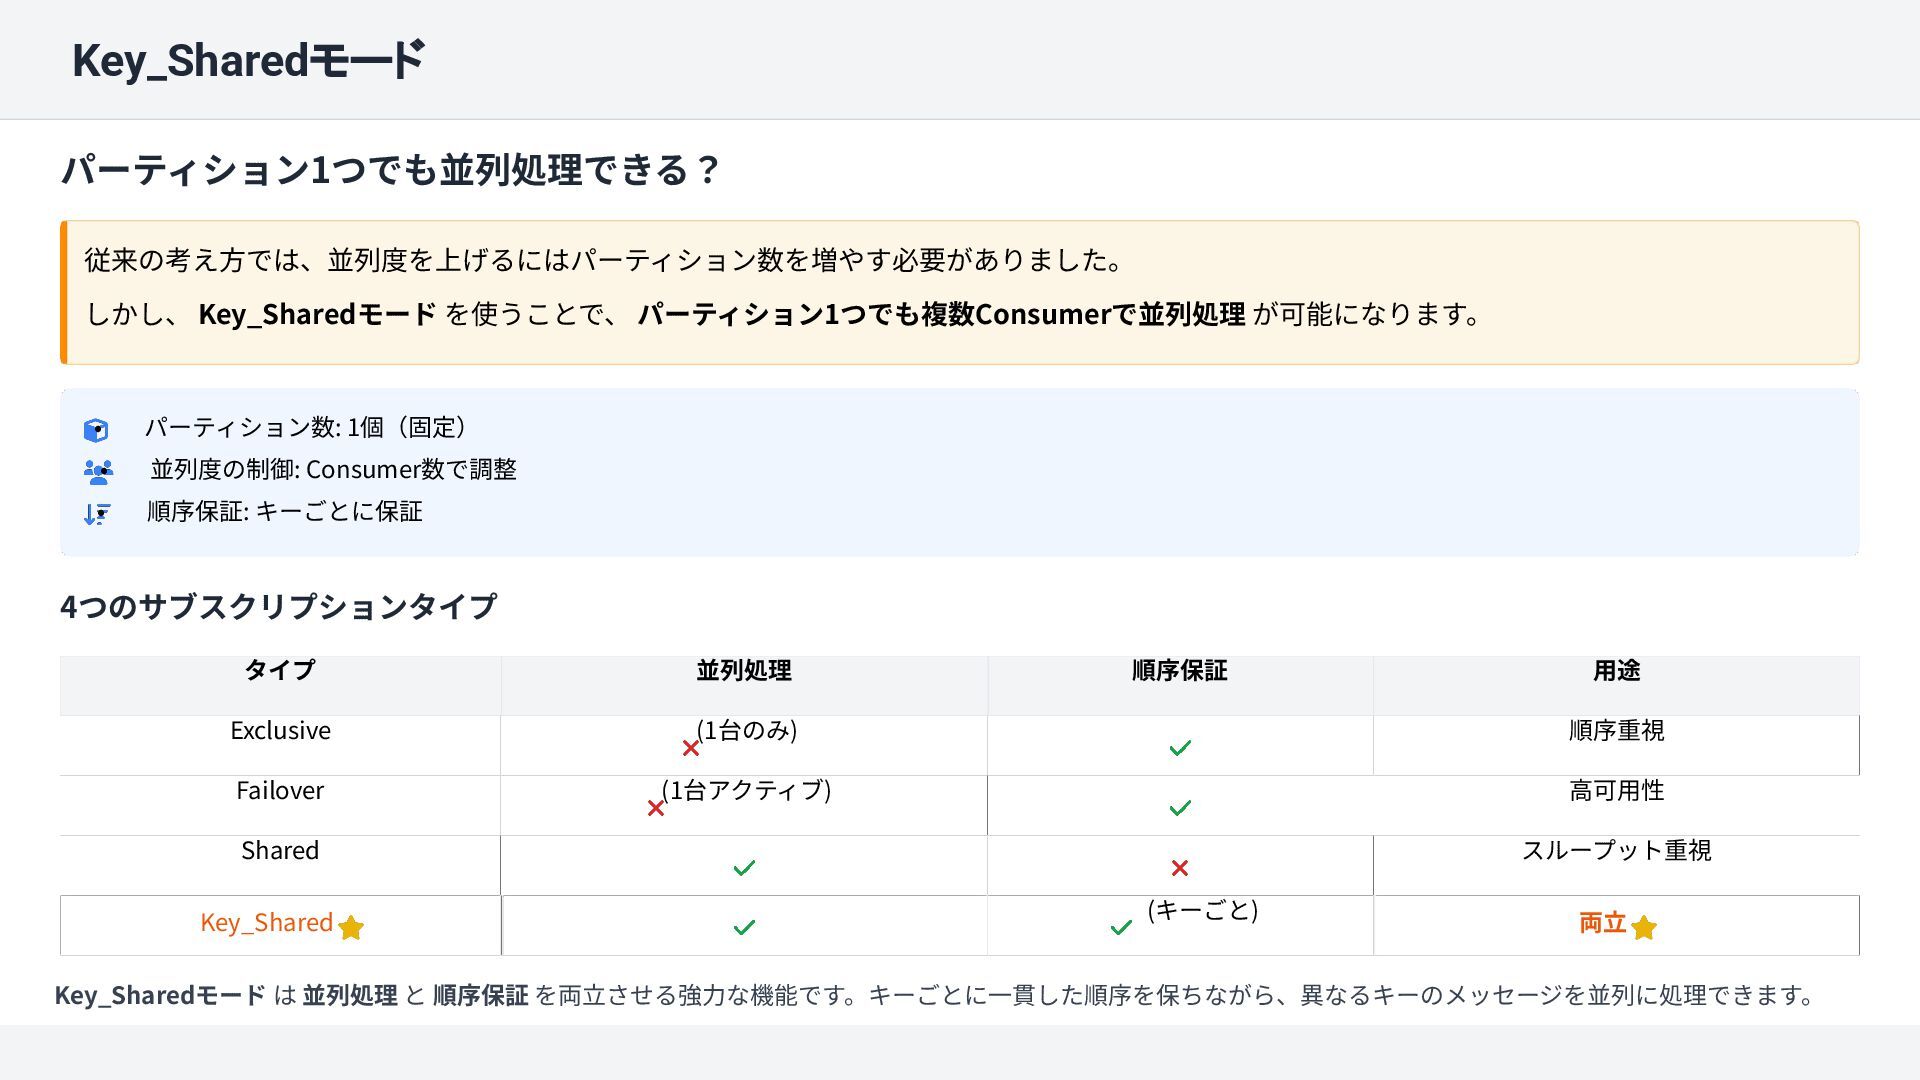This screenshot has width=1920, height=1080.
Task: Click the green check beside (キーごと)
Action: (1121, 928)
